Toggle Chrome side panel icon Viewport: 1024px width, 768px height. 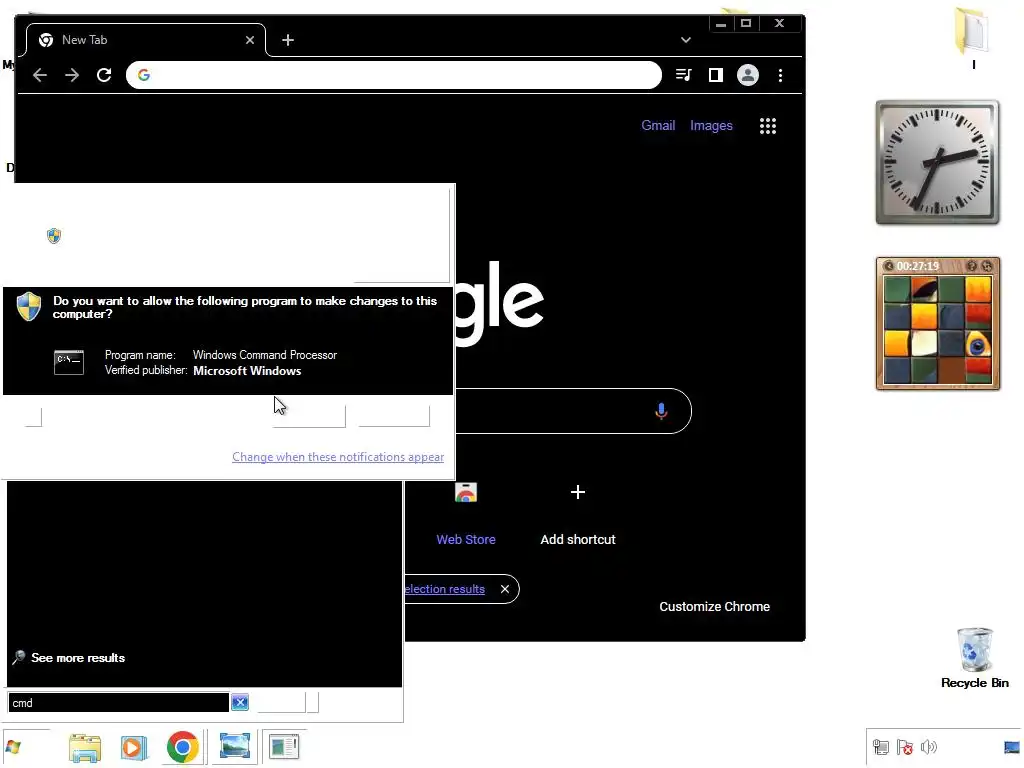point(716,75)
